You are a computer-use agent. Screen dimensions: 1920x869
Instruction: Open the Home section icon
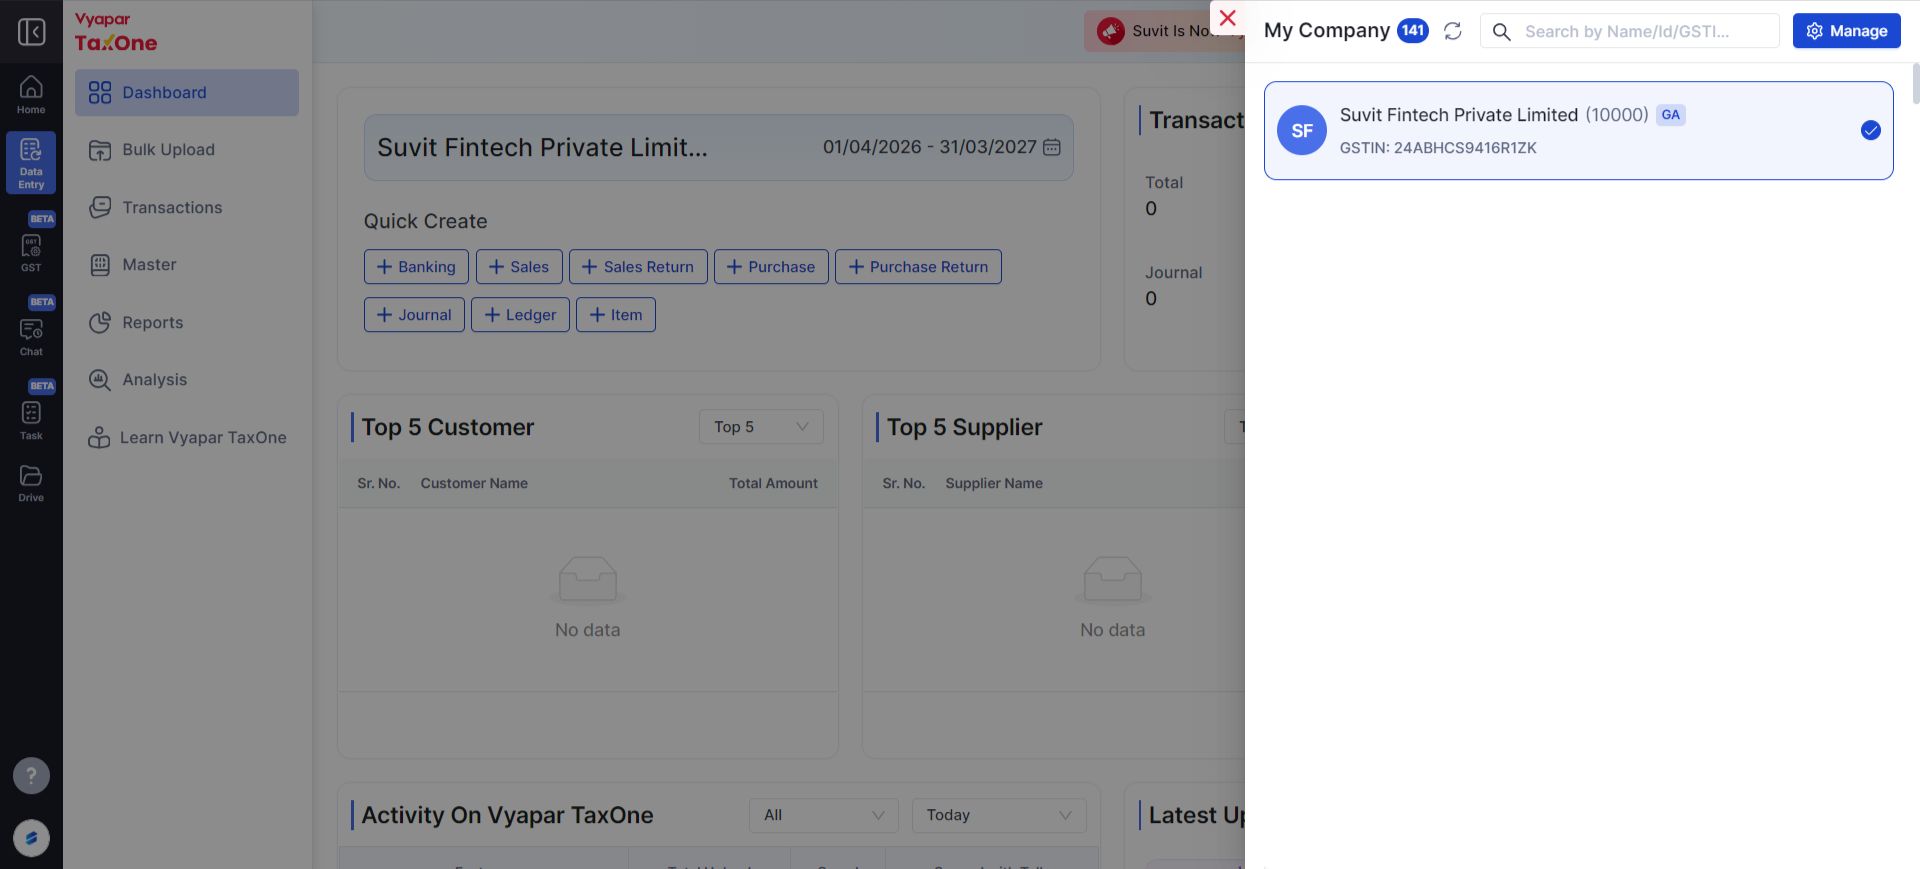[x=31, y=95]
